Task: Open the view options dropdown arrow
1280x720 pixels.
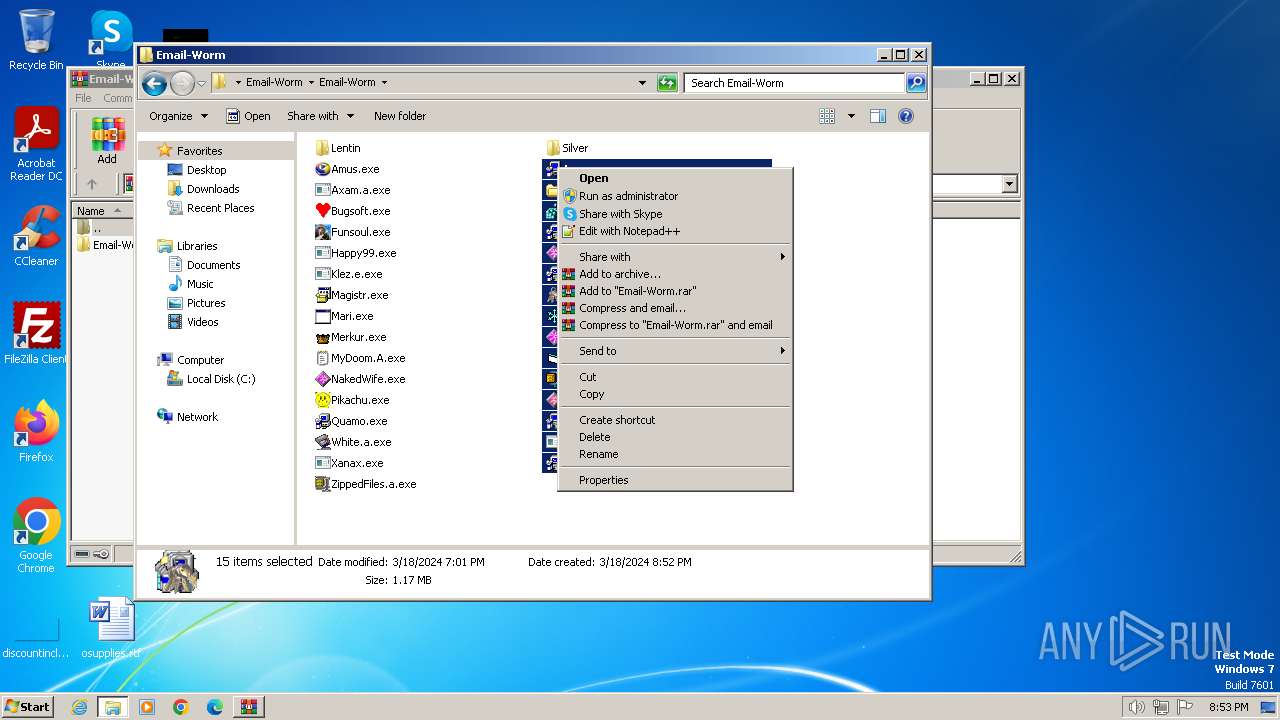Action: click(851, 116)
